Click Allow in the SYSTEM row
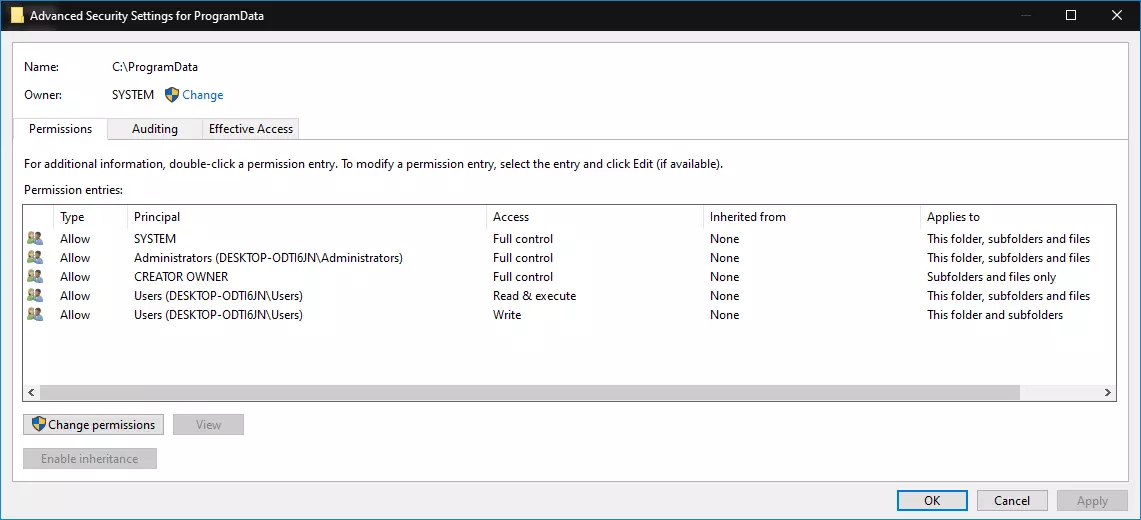Image resolution: width=1141 pixels, height=520 pixels. [x=75, y=239]
